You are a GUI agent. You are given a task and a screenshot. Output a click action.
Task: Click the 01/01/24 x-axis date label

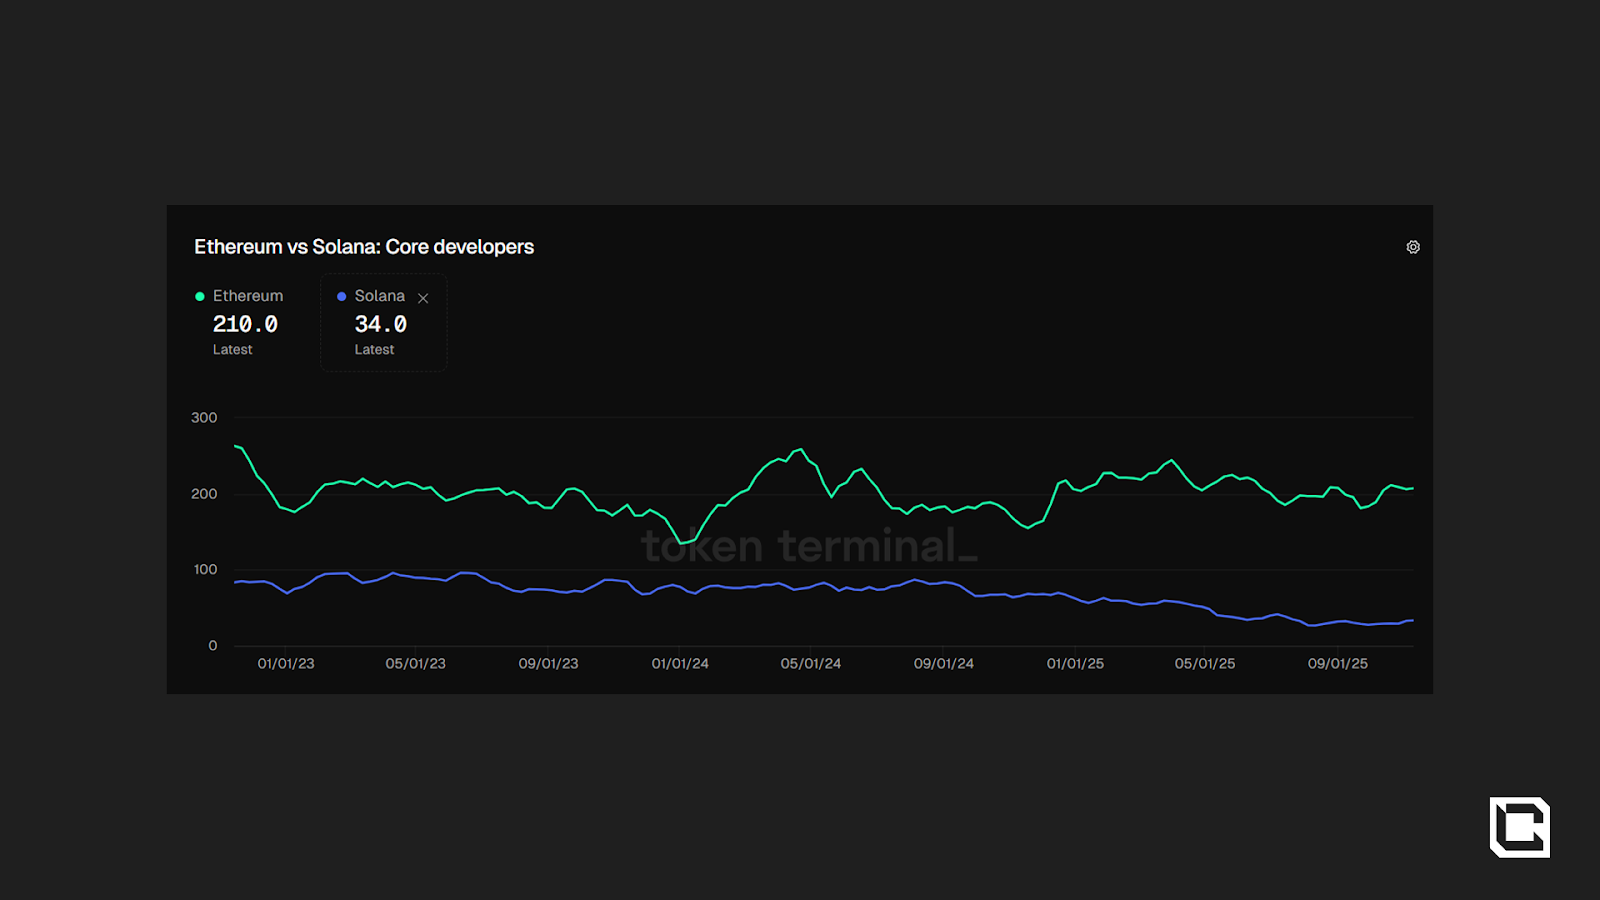pyautogui.click(x=680, y=664)
